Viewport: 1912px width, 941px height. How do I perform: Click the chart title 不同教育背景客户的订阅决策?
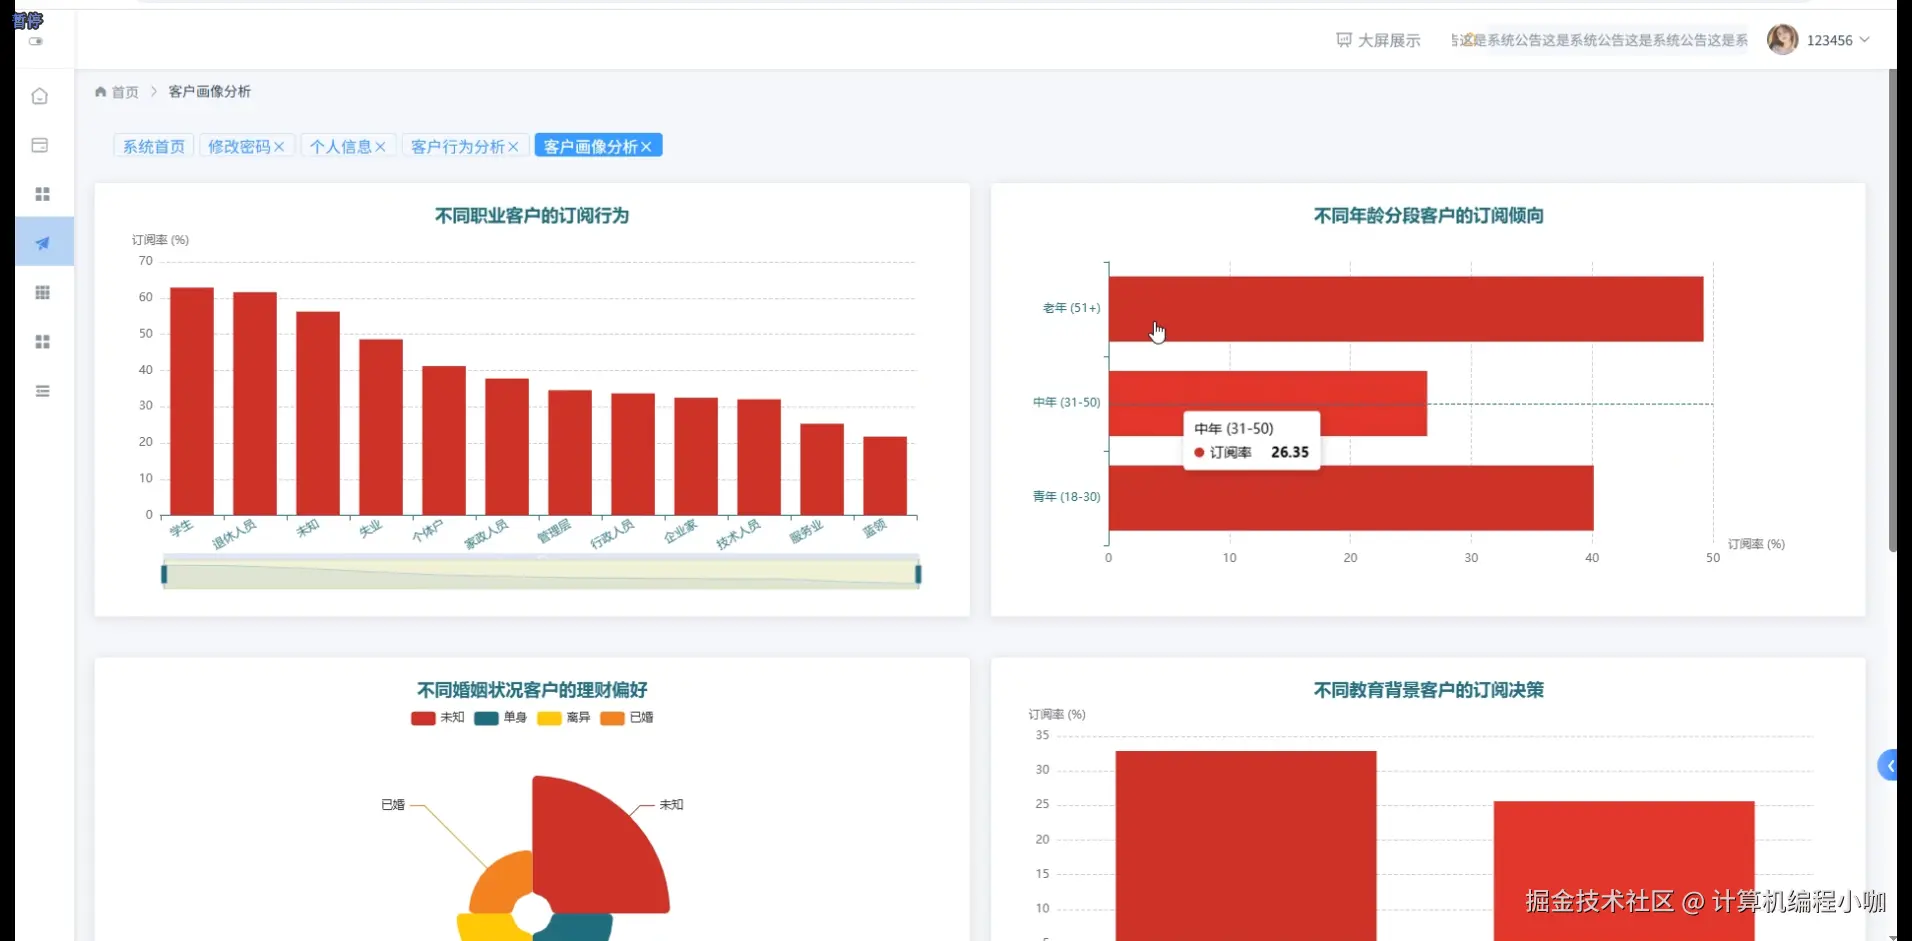(x=1428, y=690)
